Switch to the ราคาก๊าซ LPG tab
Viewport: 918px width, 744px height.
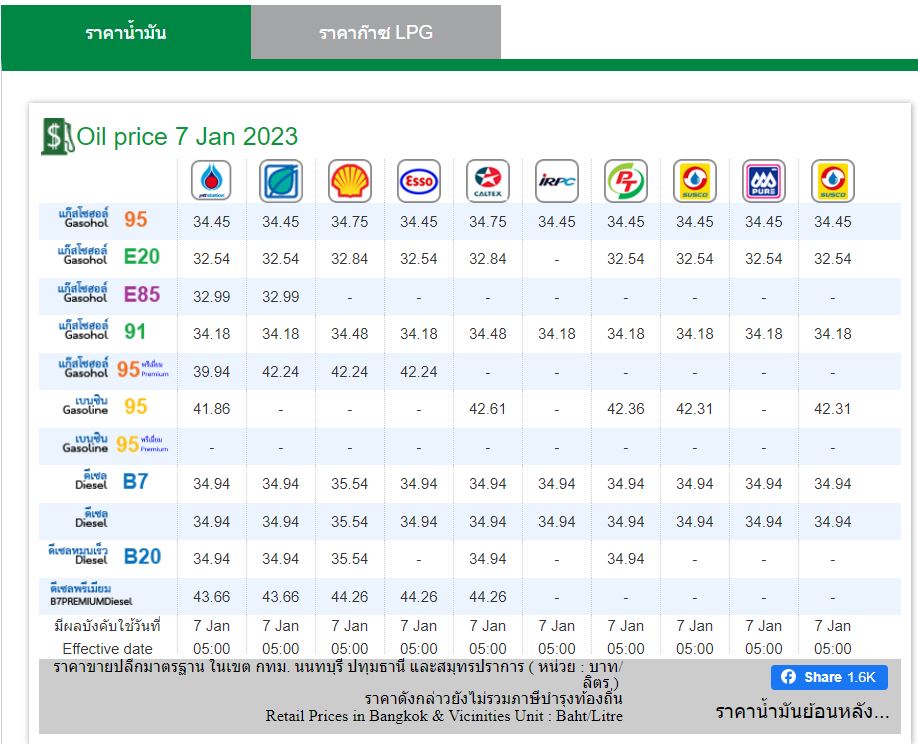coord(376,32)
